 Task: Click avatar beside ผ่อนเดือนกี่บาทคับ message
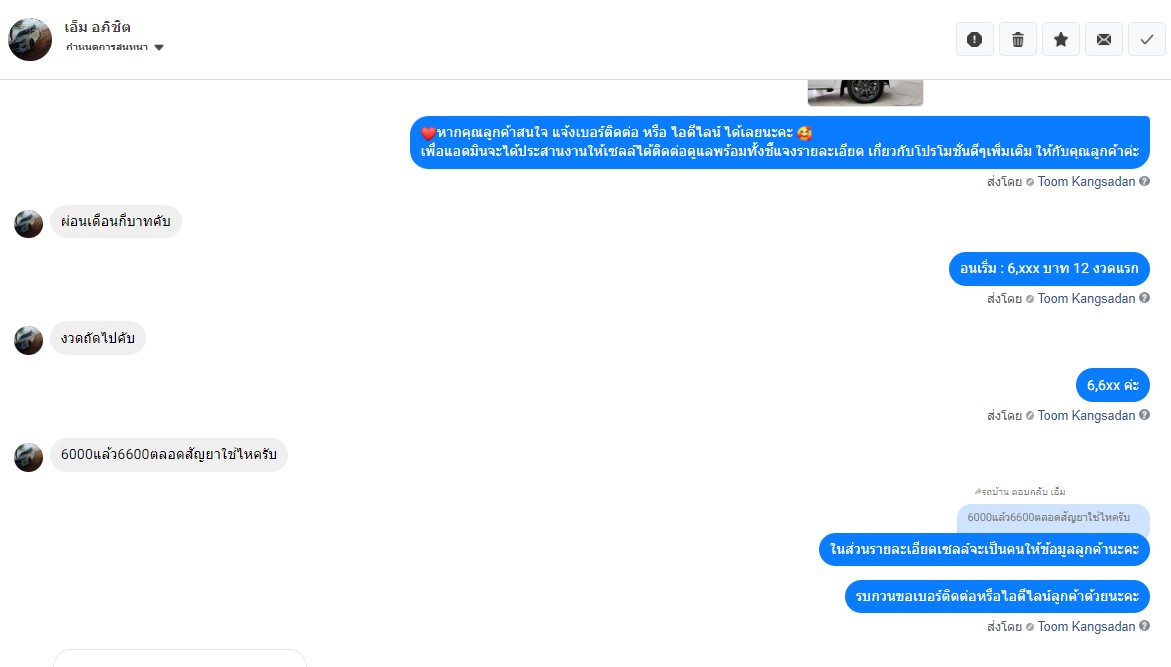tap(28, 223)
